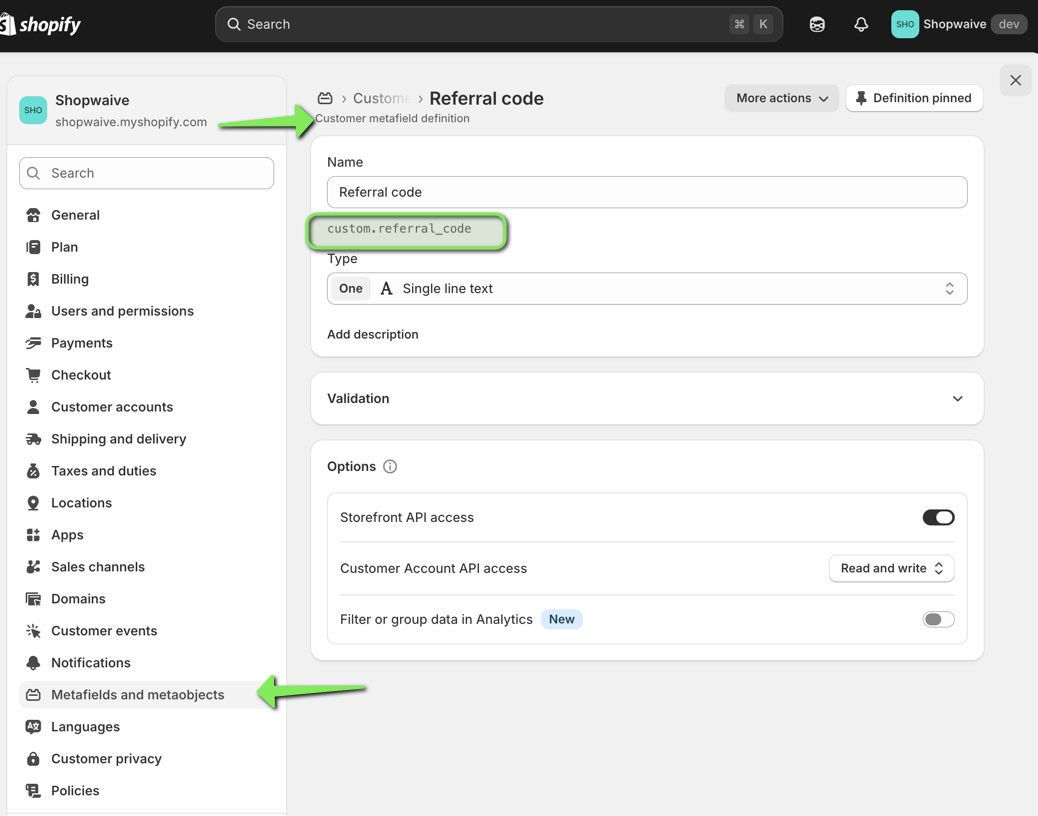Viewport: 1038px width, 816px height.
Task: Toggle the Definition pinned button
Action: pos(914,98)
